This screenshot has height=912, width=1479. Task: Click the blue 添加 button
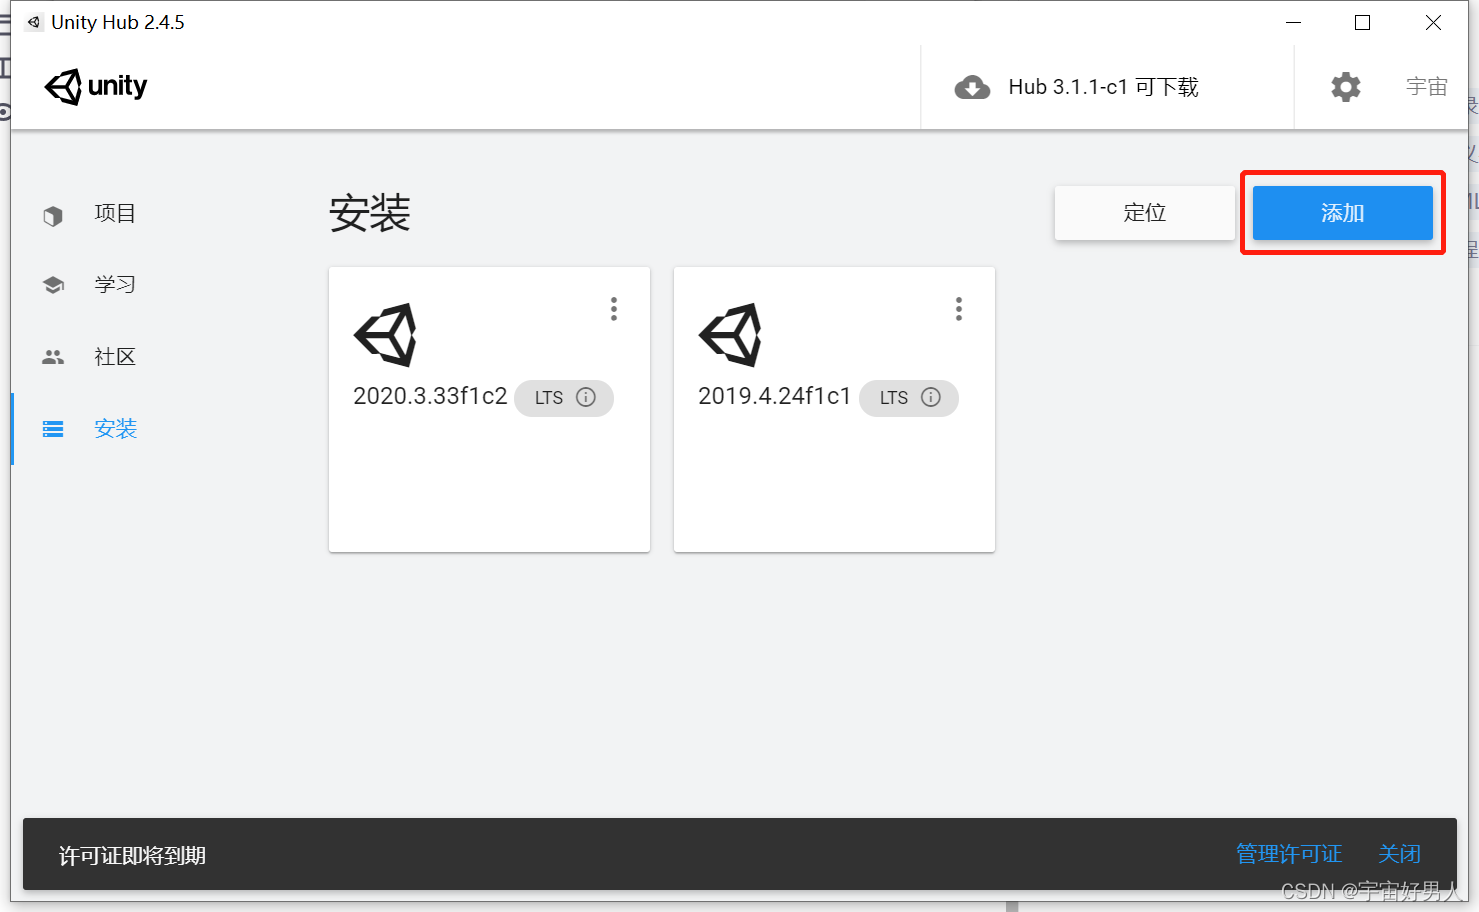click(1342, 213)
